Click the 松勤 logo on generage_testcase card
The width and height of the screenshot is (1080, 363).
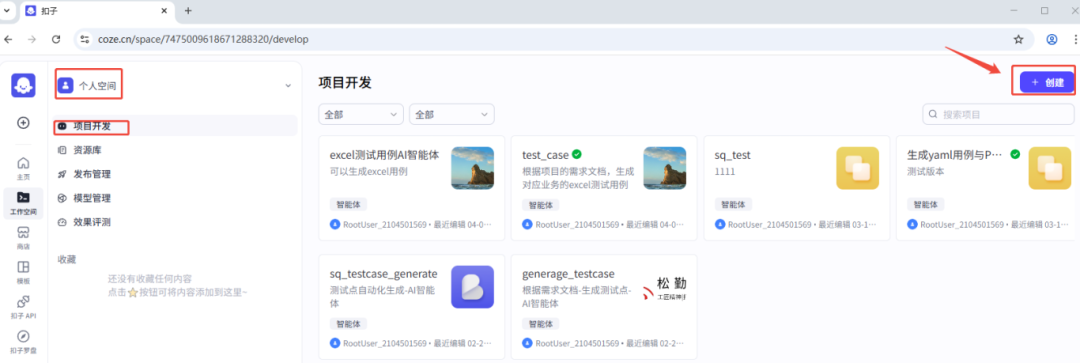click(665, 289)
